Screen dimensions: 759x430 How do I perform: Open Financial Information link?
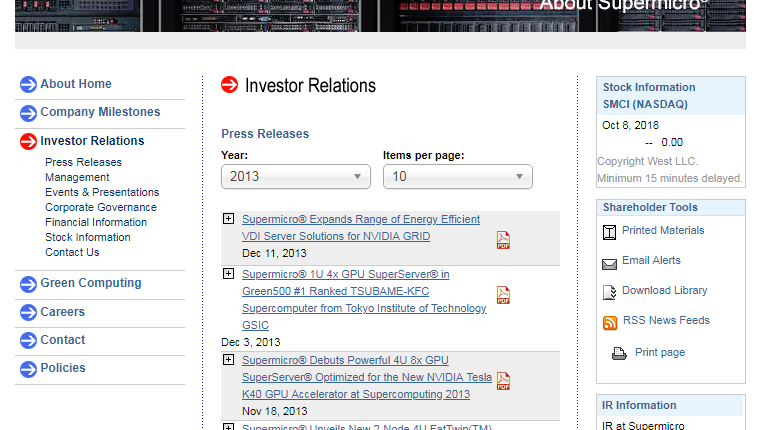[x=96, y=222]
